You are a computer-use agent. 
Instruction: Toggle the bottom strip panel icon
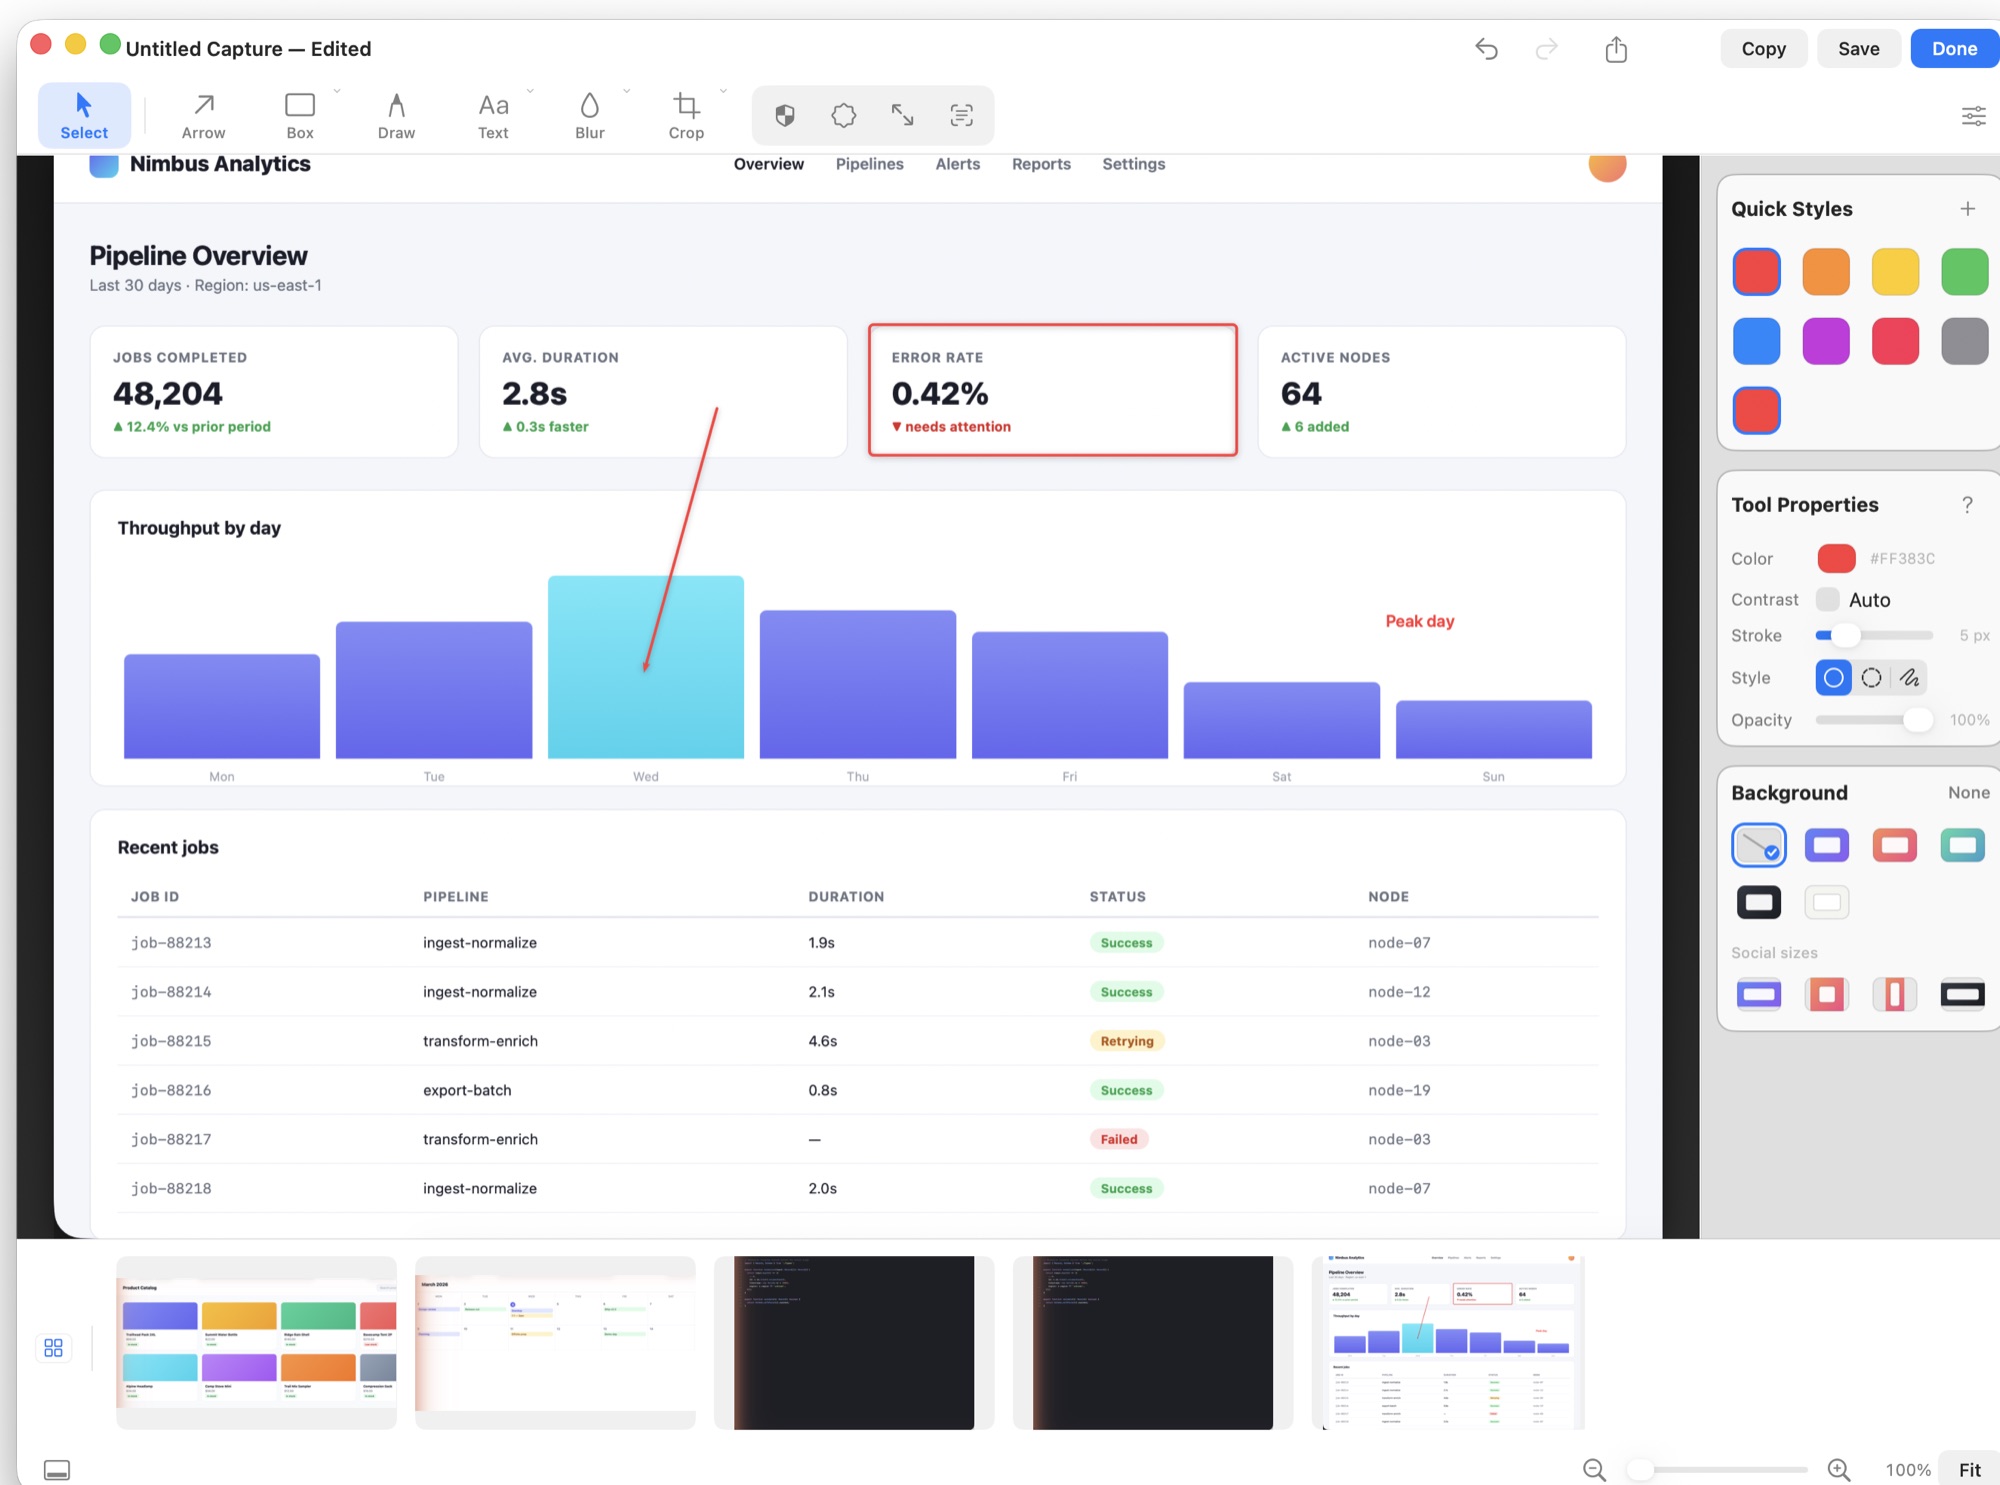pyautogui.click(x=57, y=1470)
